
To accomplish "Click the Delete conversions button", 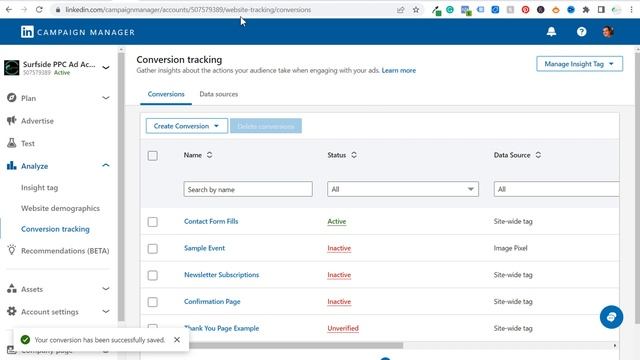I will click(266, 126).
